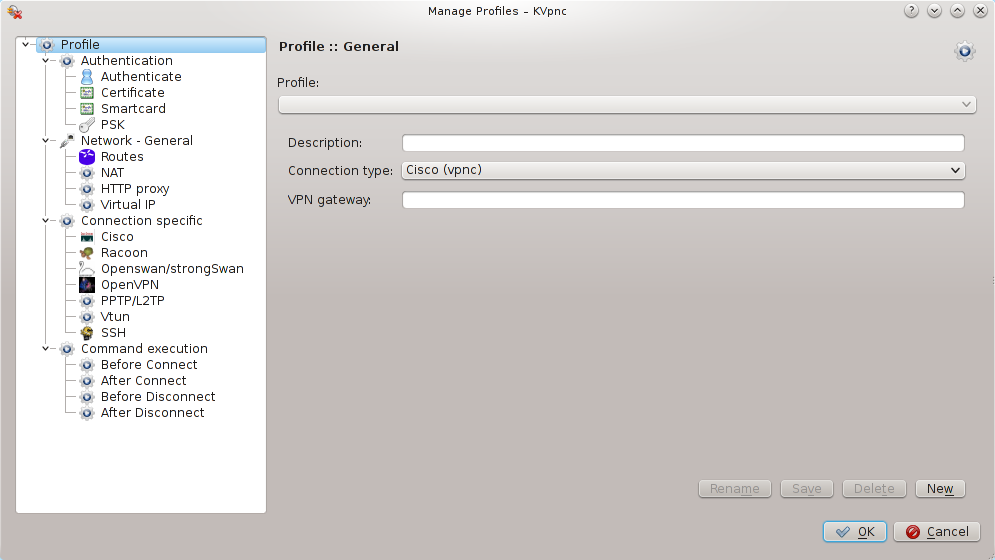The height and width of the screenshot is (560, 995).
Task: Click the Racoon icon in tree
Action: (x=87, y=253)
